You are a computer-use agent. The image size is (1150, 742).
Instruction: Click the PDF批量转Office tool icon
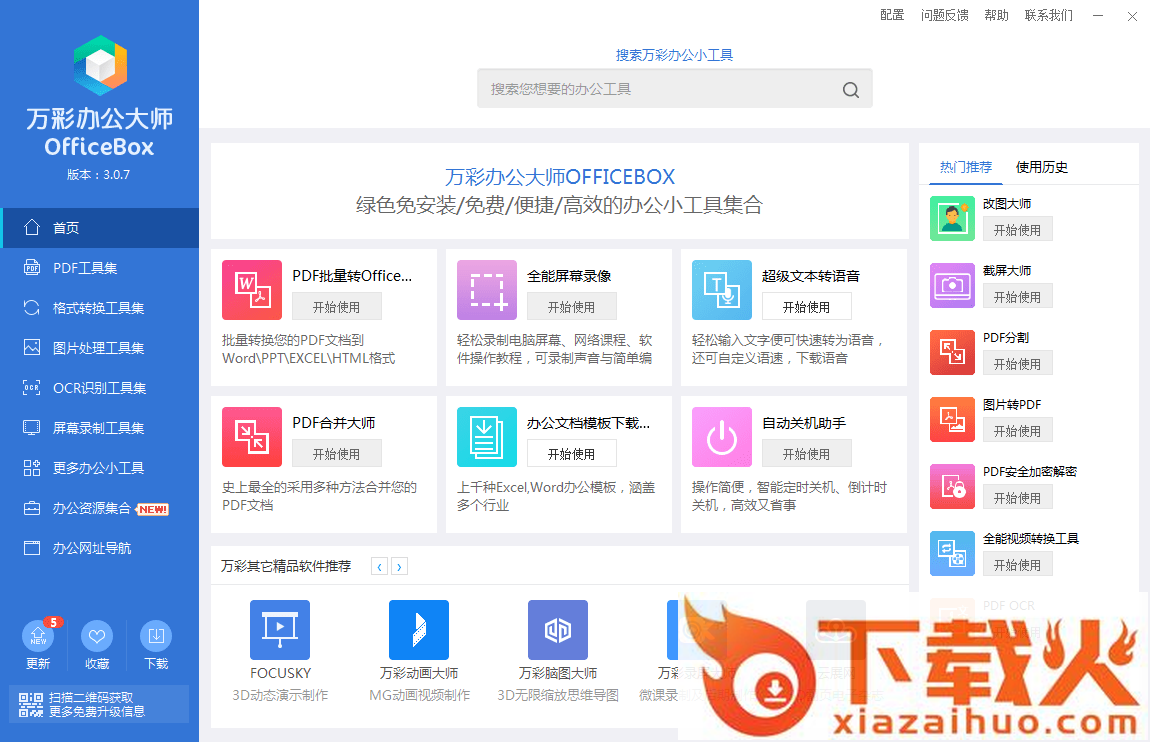(x=252, y=290)
